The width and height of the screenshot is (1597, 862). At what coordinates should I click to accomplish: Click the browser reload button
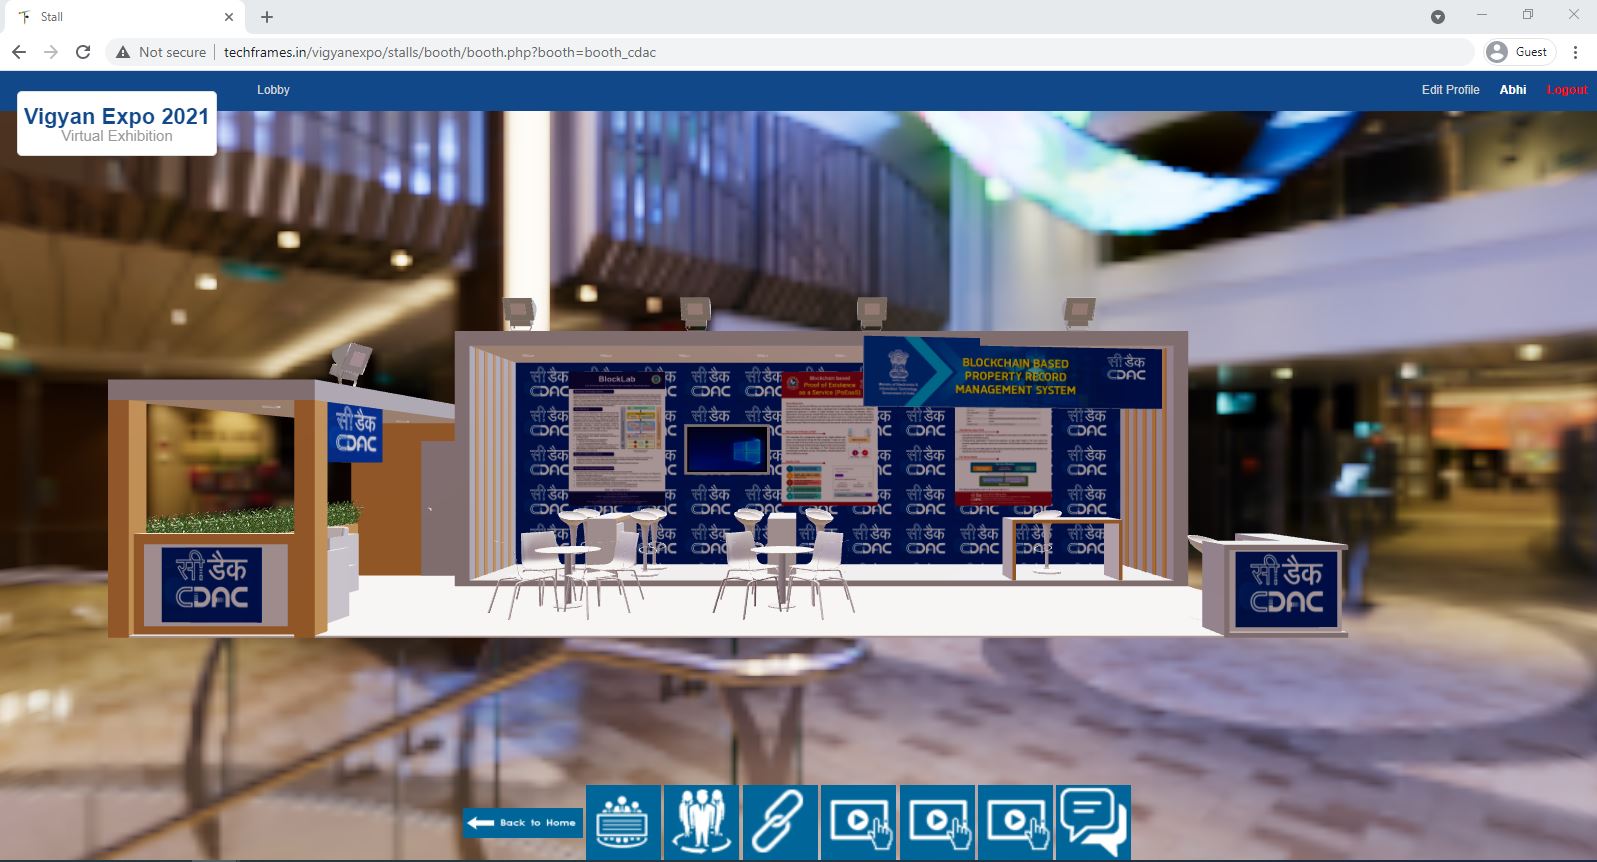click(83, 52)
